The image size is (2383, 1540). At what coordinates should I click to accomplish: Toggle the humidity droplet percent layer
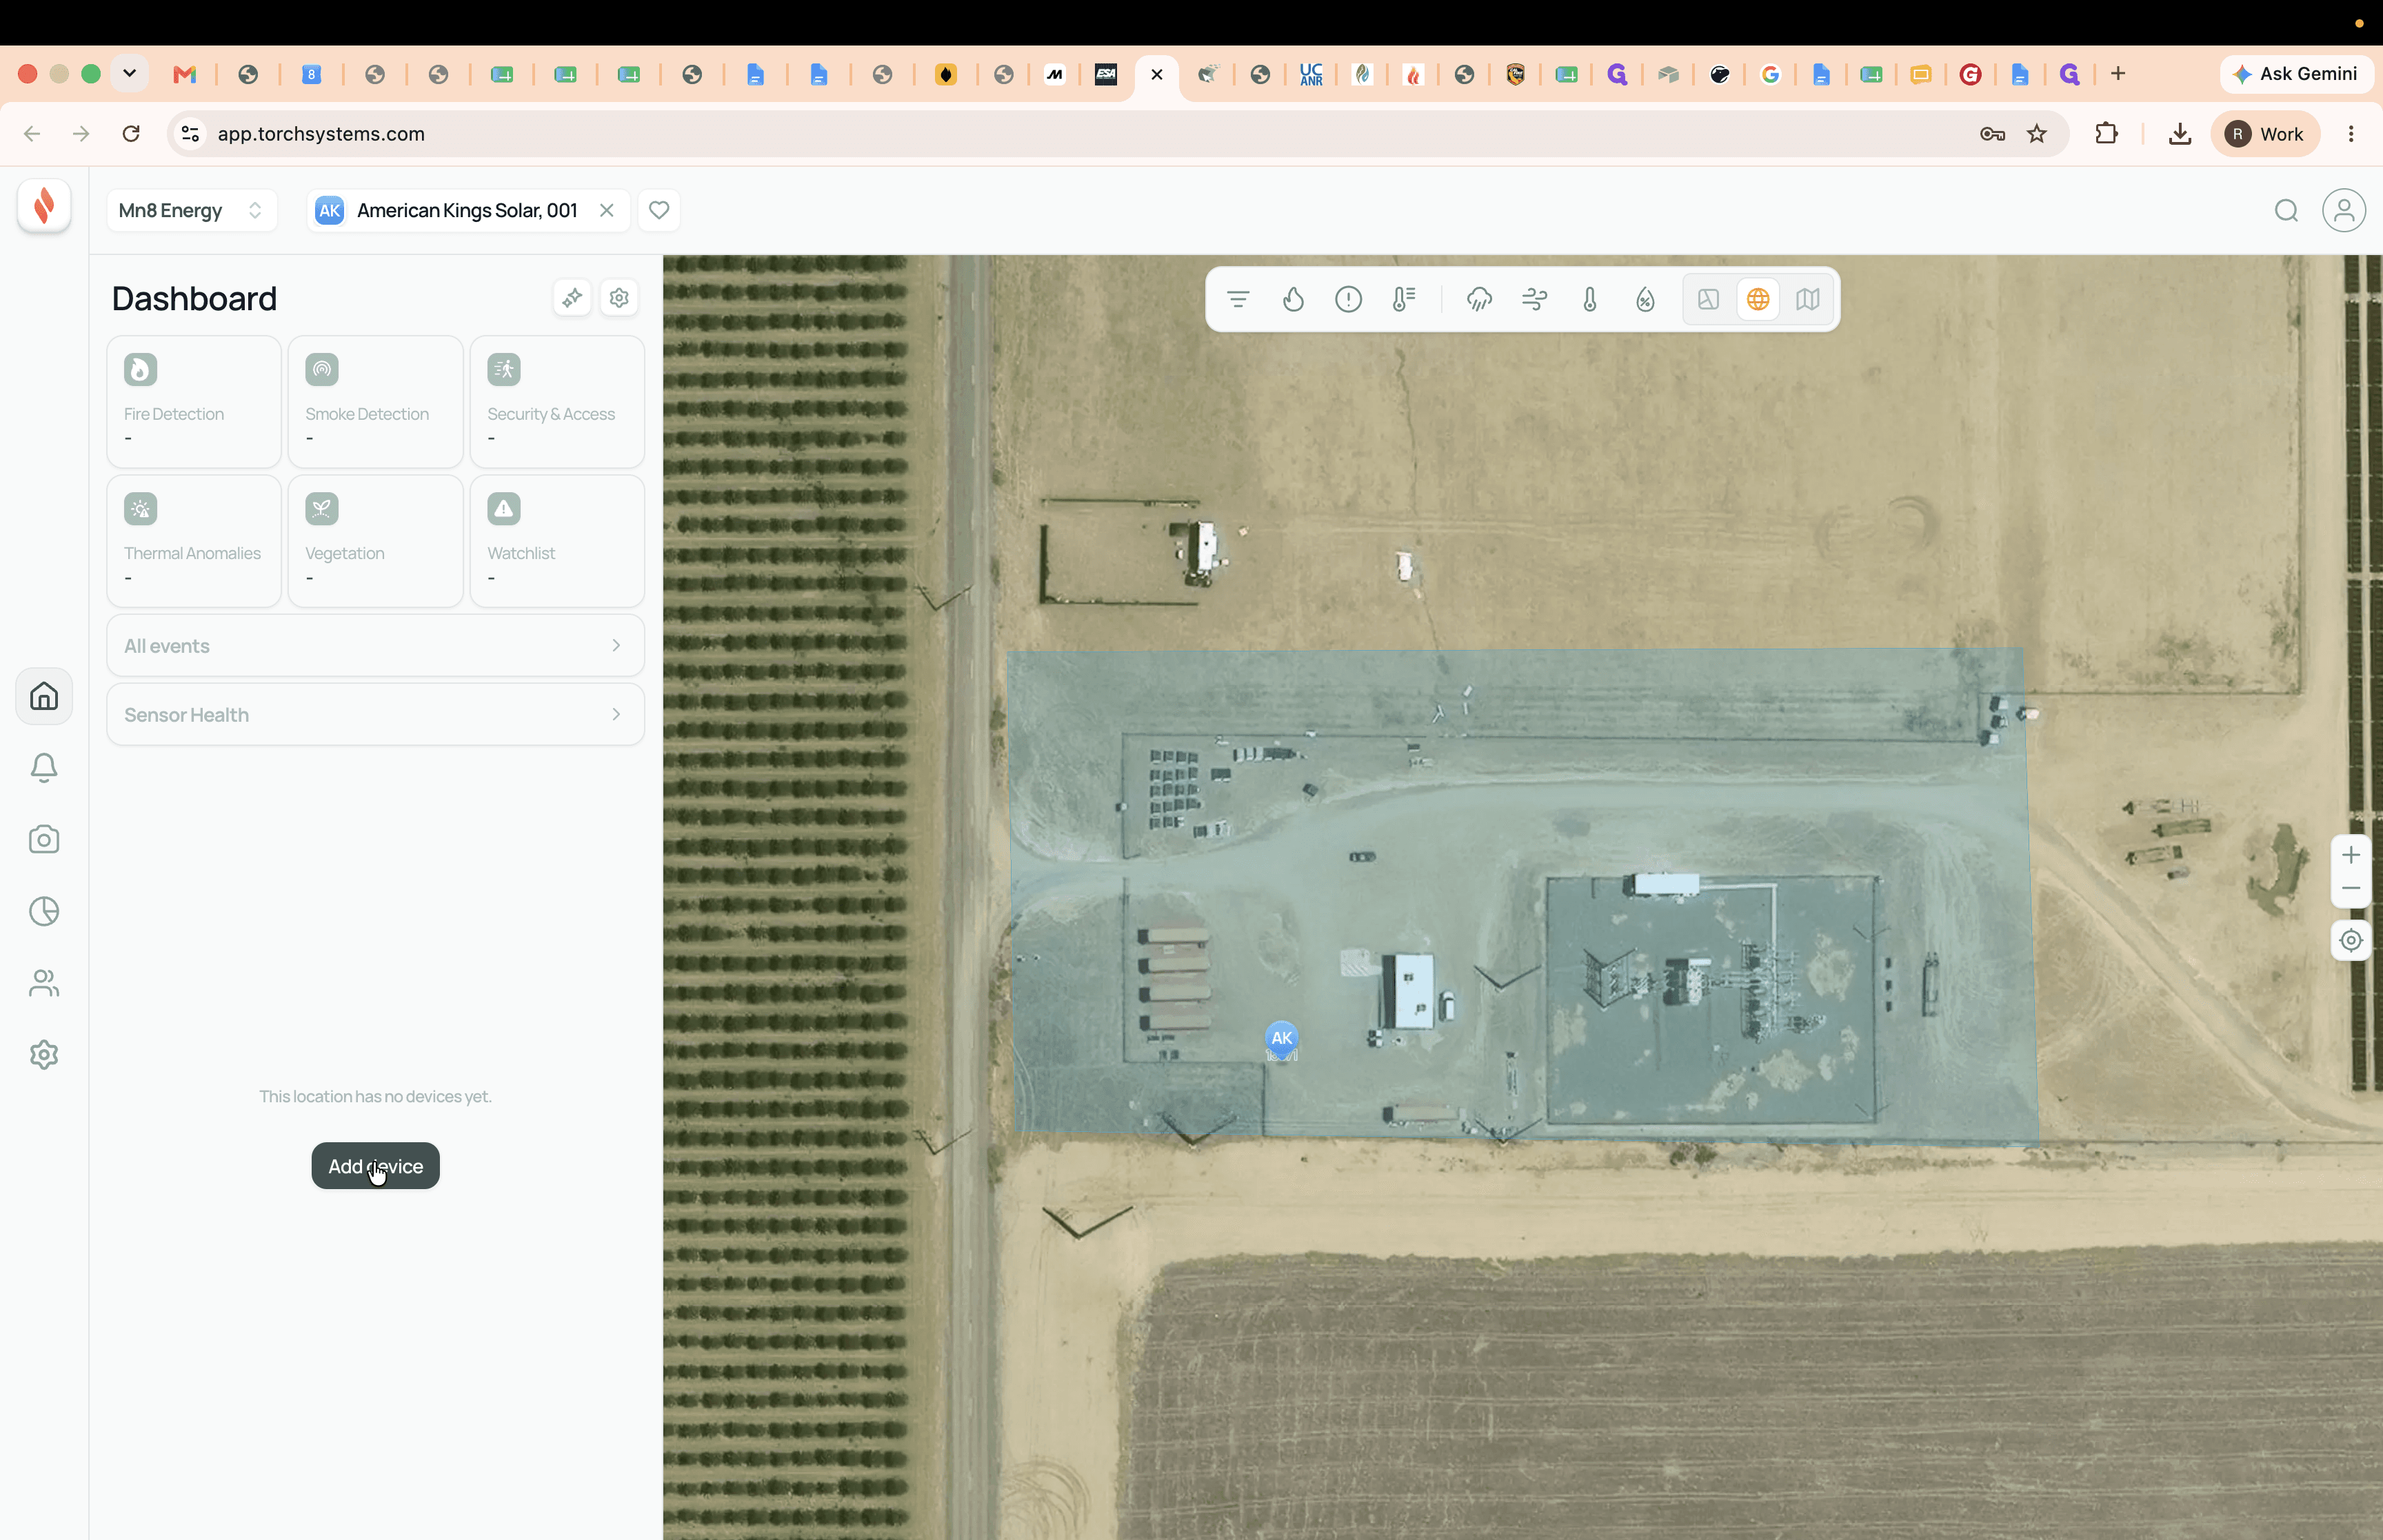tap(1645, 299)
